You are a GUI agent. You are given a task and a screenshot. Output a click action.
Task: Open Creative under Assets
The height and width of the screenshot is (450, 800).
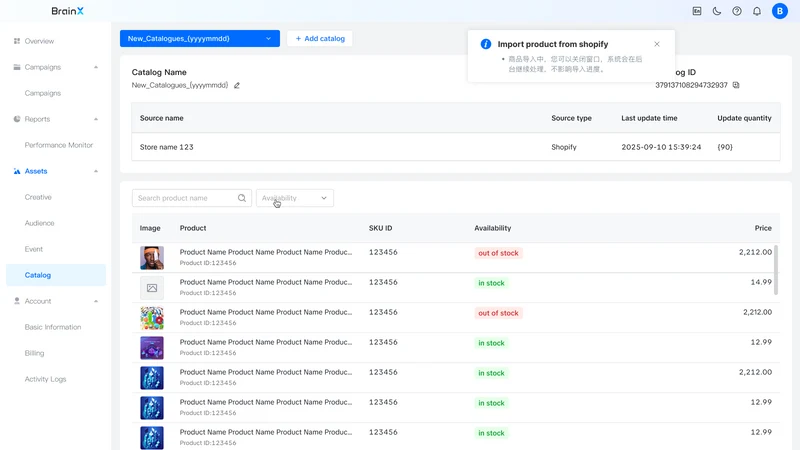point(38,197)
